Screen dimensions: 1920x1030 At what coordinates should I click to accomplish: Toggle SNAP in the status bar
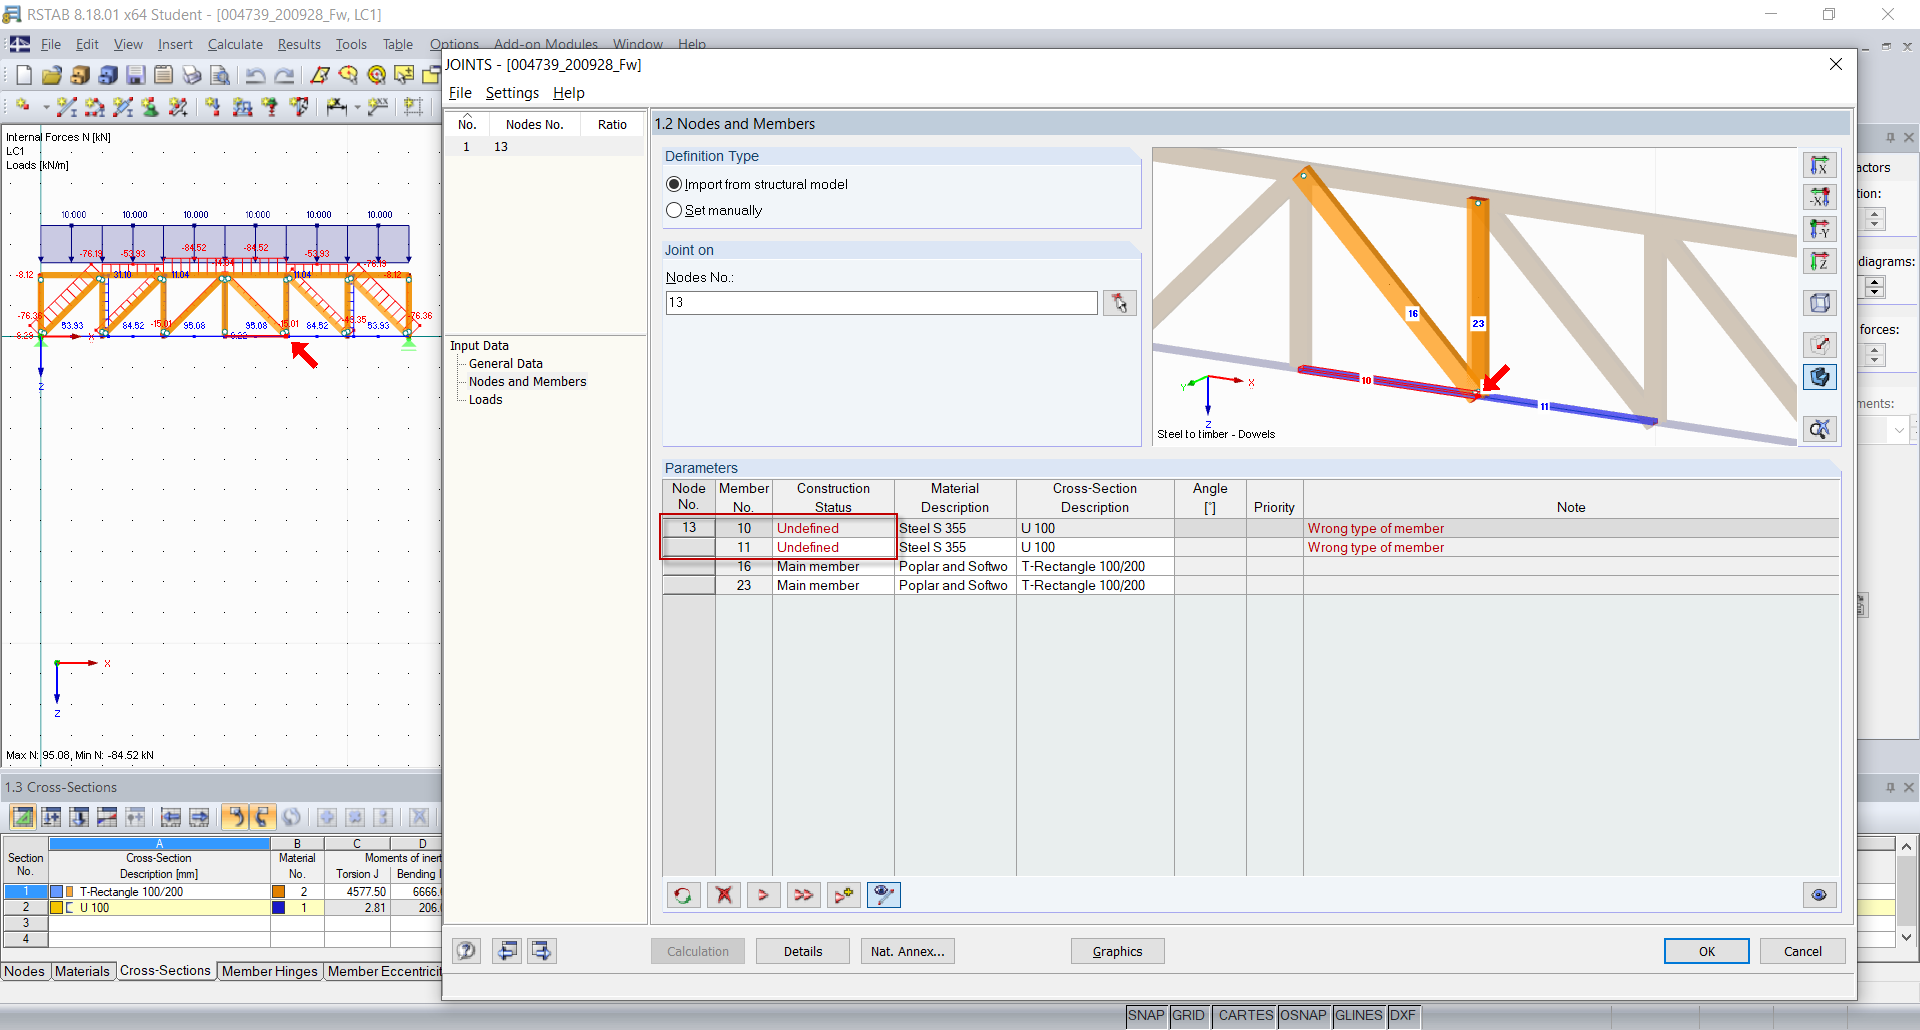tap(1146, 1016)
